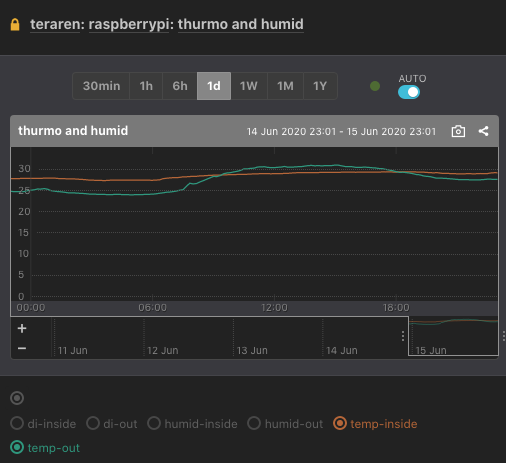
Task: Select the 30min time range
Action: [x=101, y=86]
